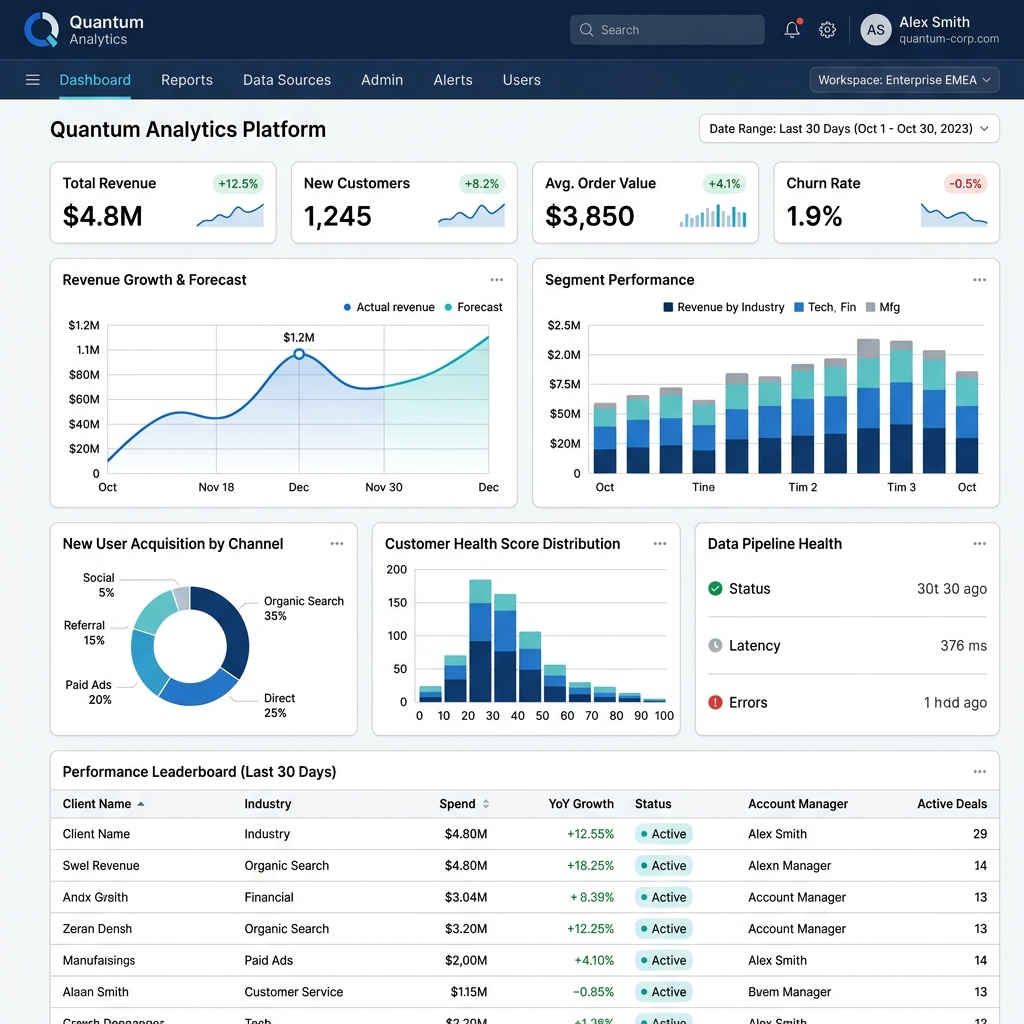This screenshot has height=1024, width=1024.
Task: Click the green Status check icon
Action: coord(715,588)
